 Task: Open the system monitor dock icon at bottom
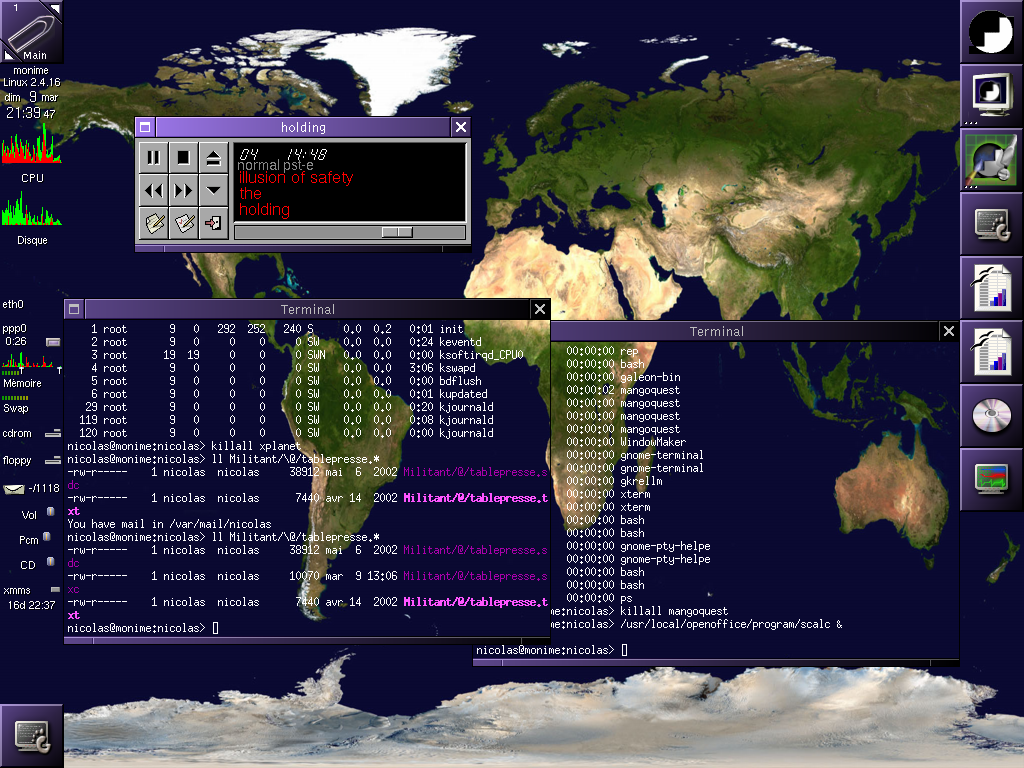click(991, 479)
